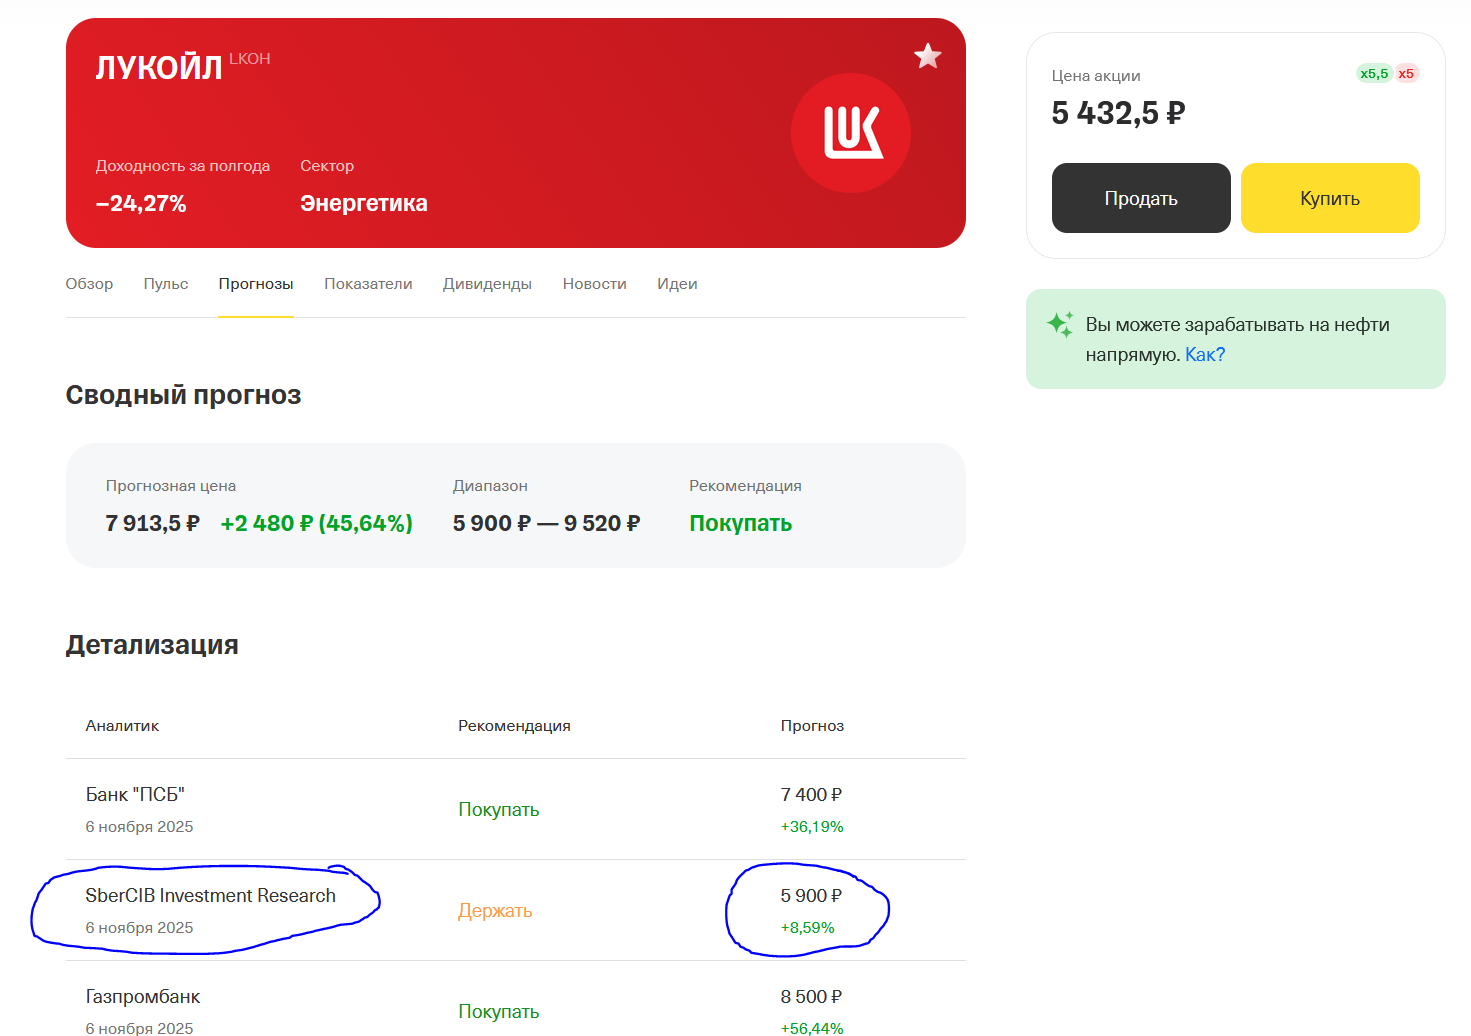Open the Обзор tab

(x=89, y=284)
